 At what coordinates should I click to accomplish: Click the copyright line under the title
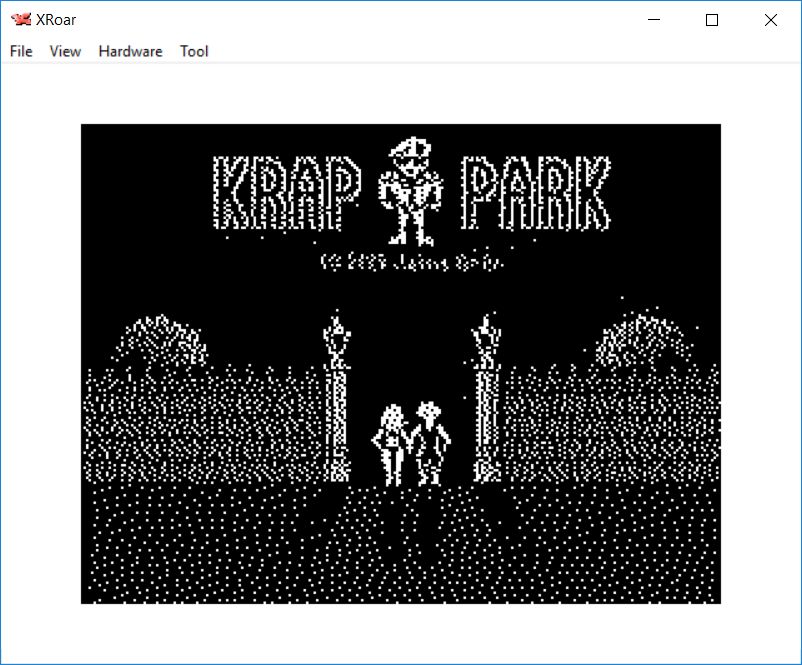pyautogui.click(x=412, y=262)
